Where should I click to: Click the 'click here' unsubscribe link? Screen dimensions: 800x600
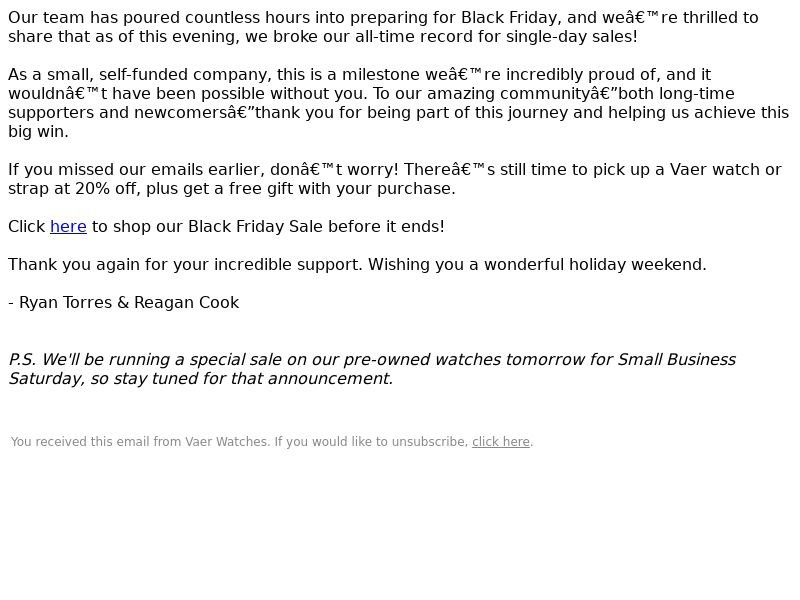[x=501, y=442]
